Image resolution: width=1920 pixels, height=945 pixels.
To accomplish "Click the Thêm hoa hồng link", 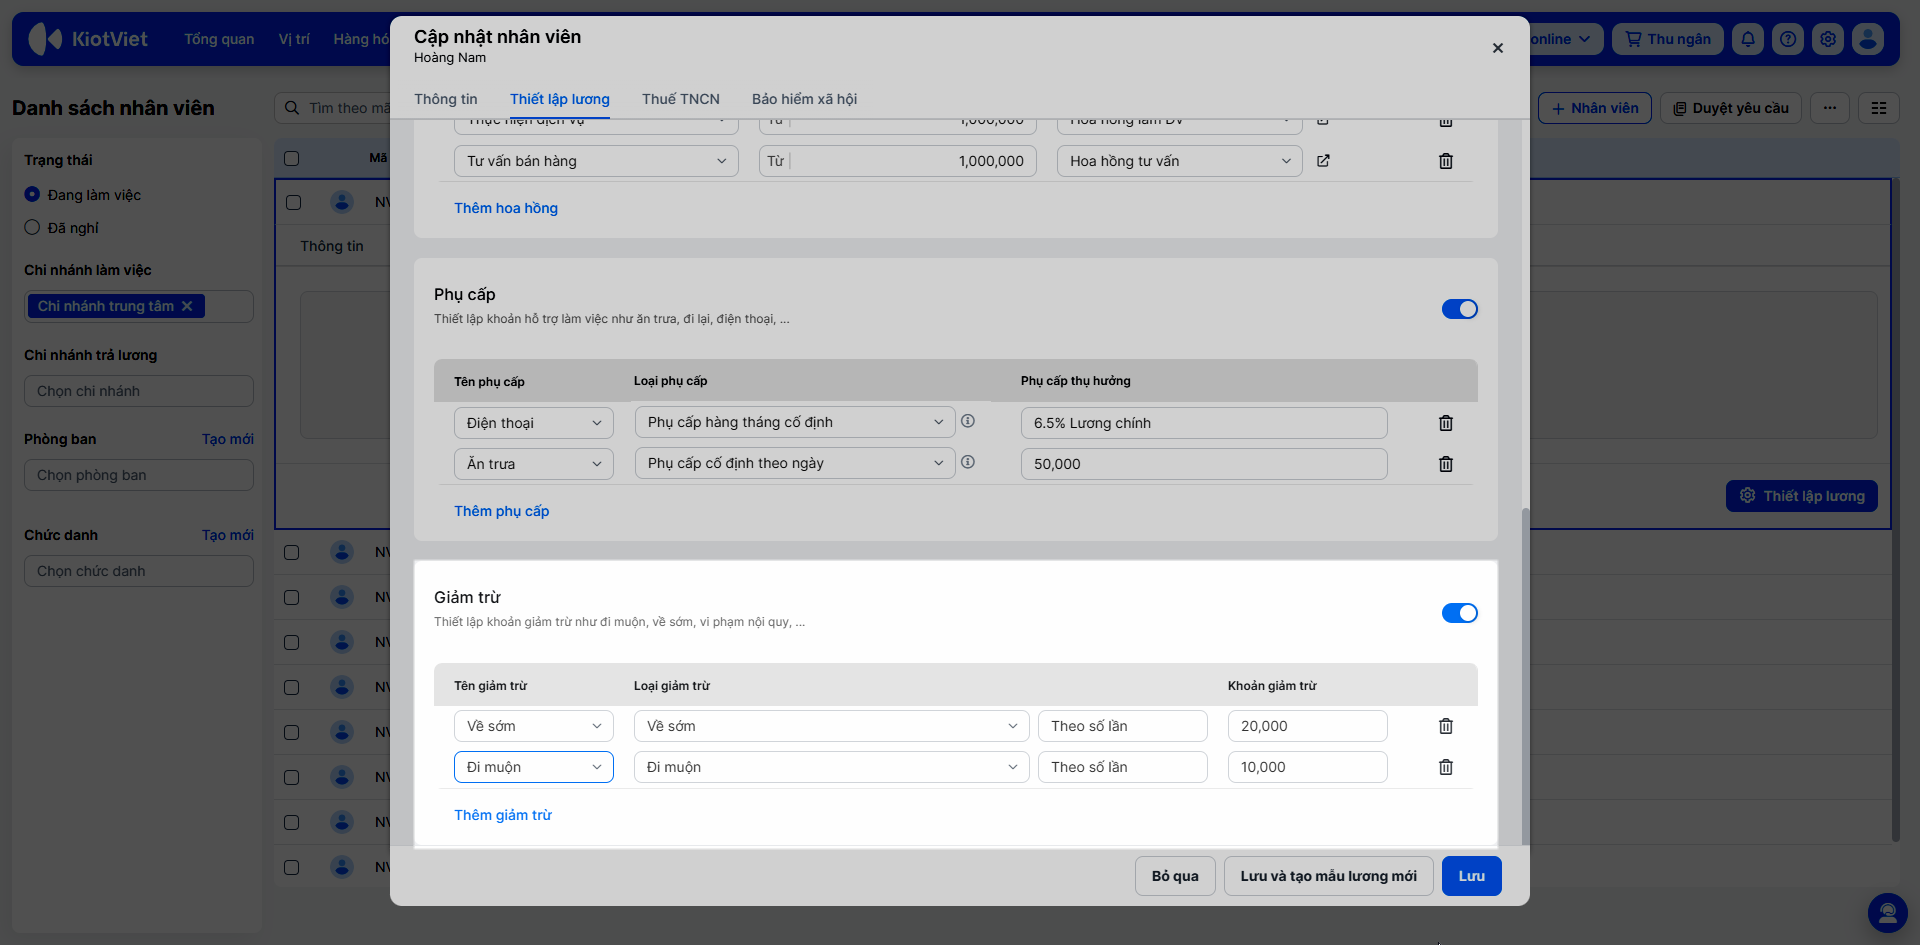I will click(506, 208).
